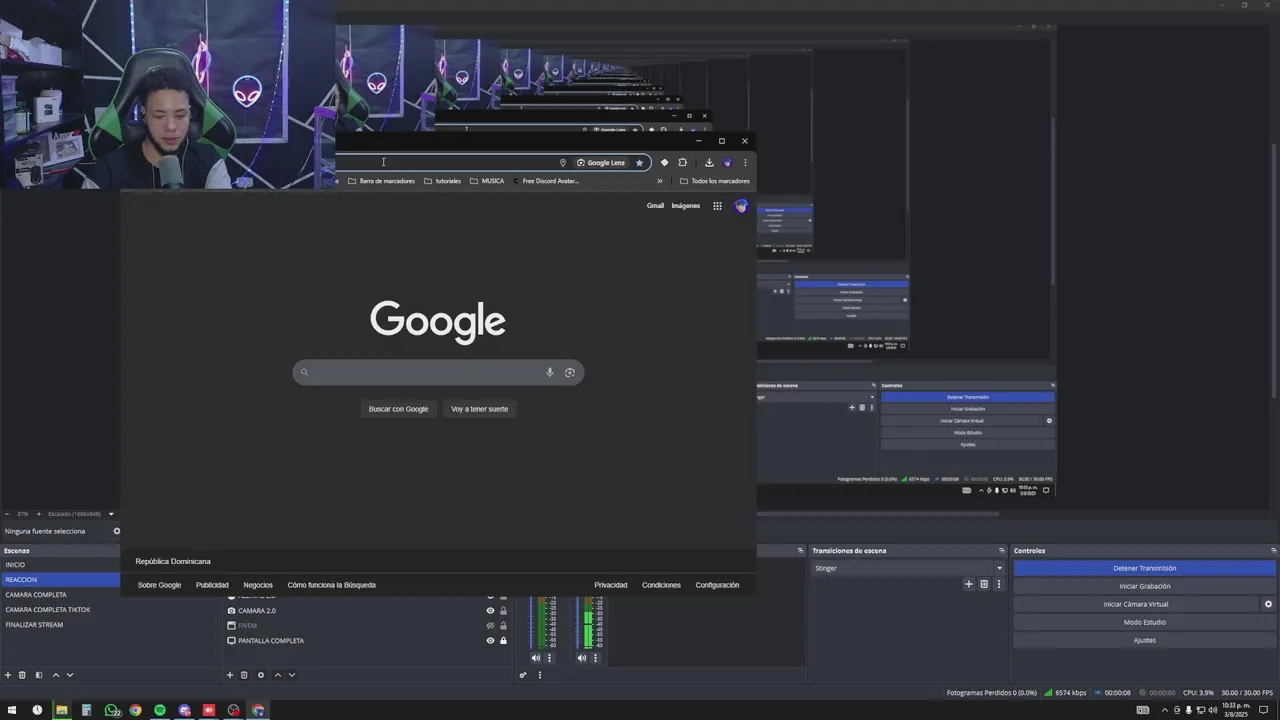Image resolution: width=1280 pixels, height=720 pixels.
Task: Open File Explorer from the taskbar
Action: click(x=62, y=710)
